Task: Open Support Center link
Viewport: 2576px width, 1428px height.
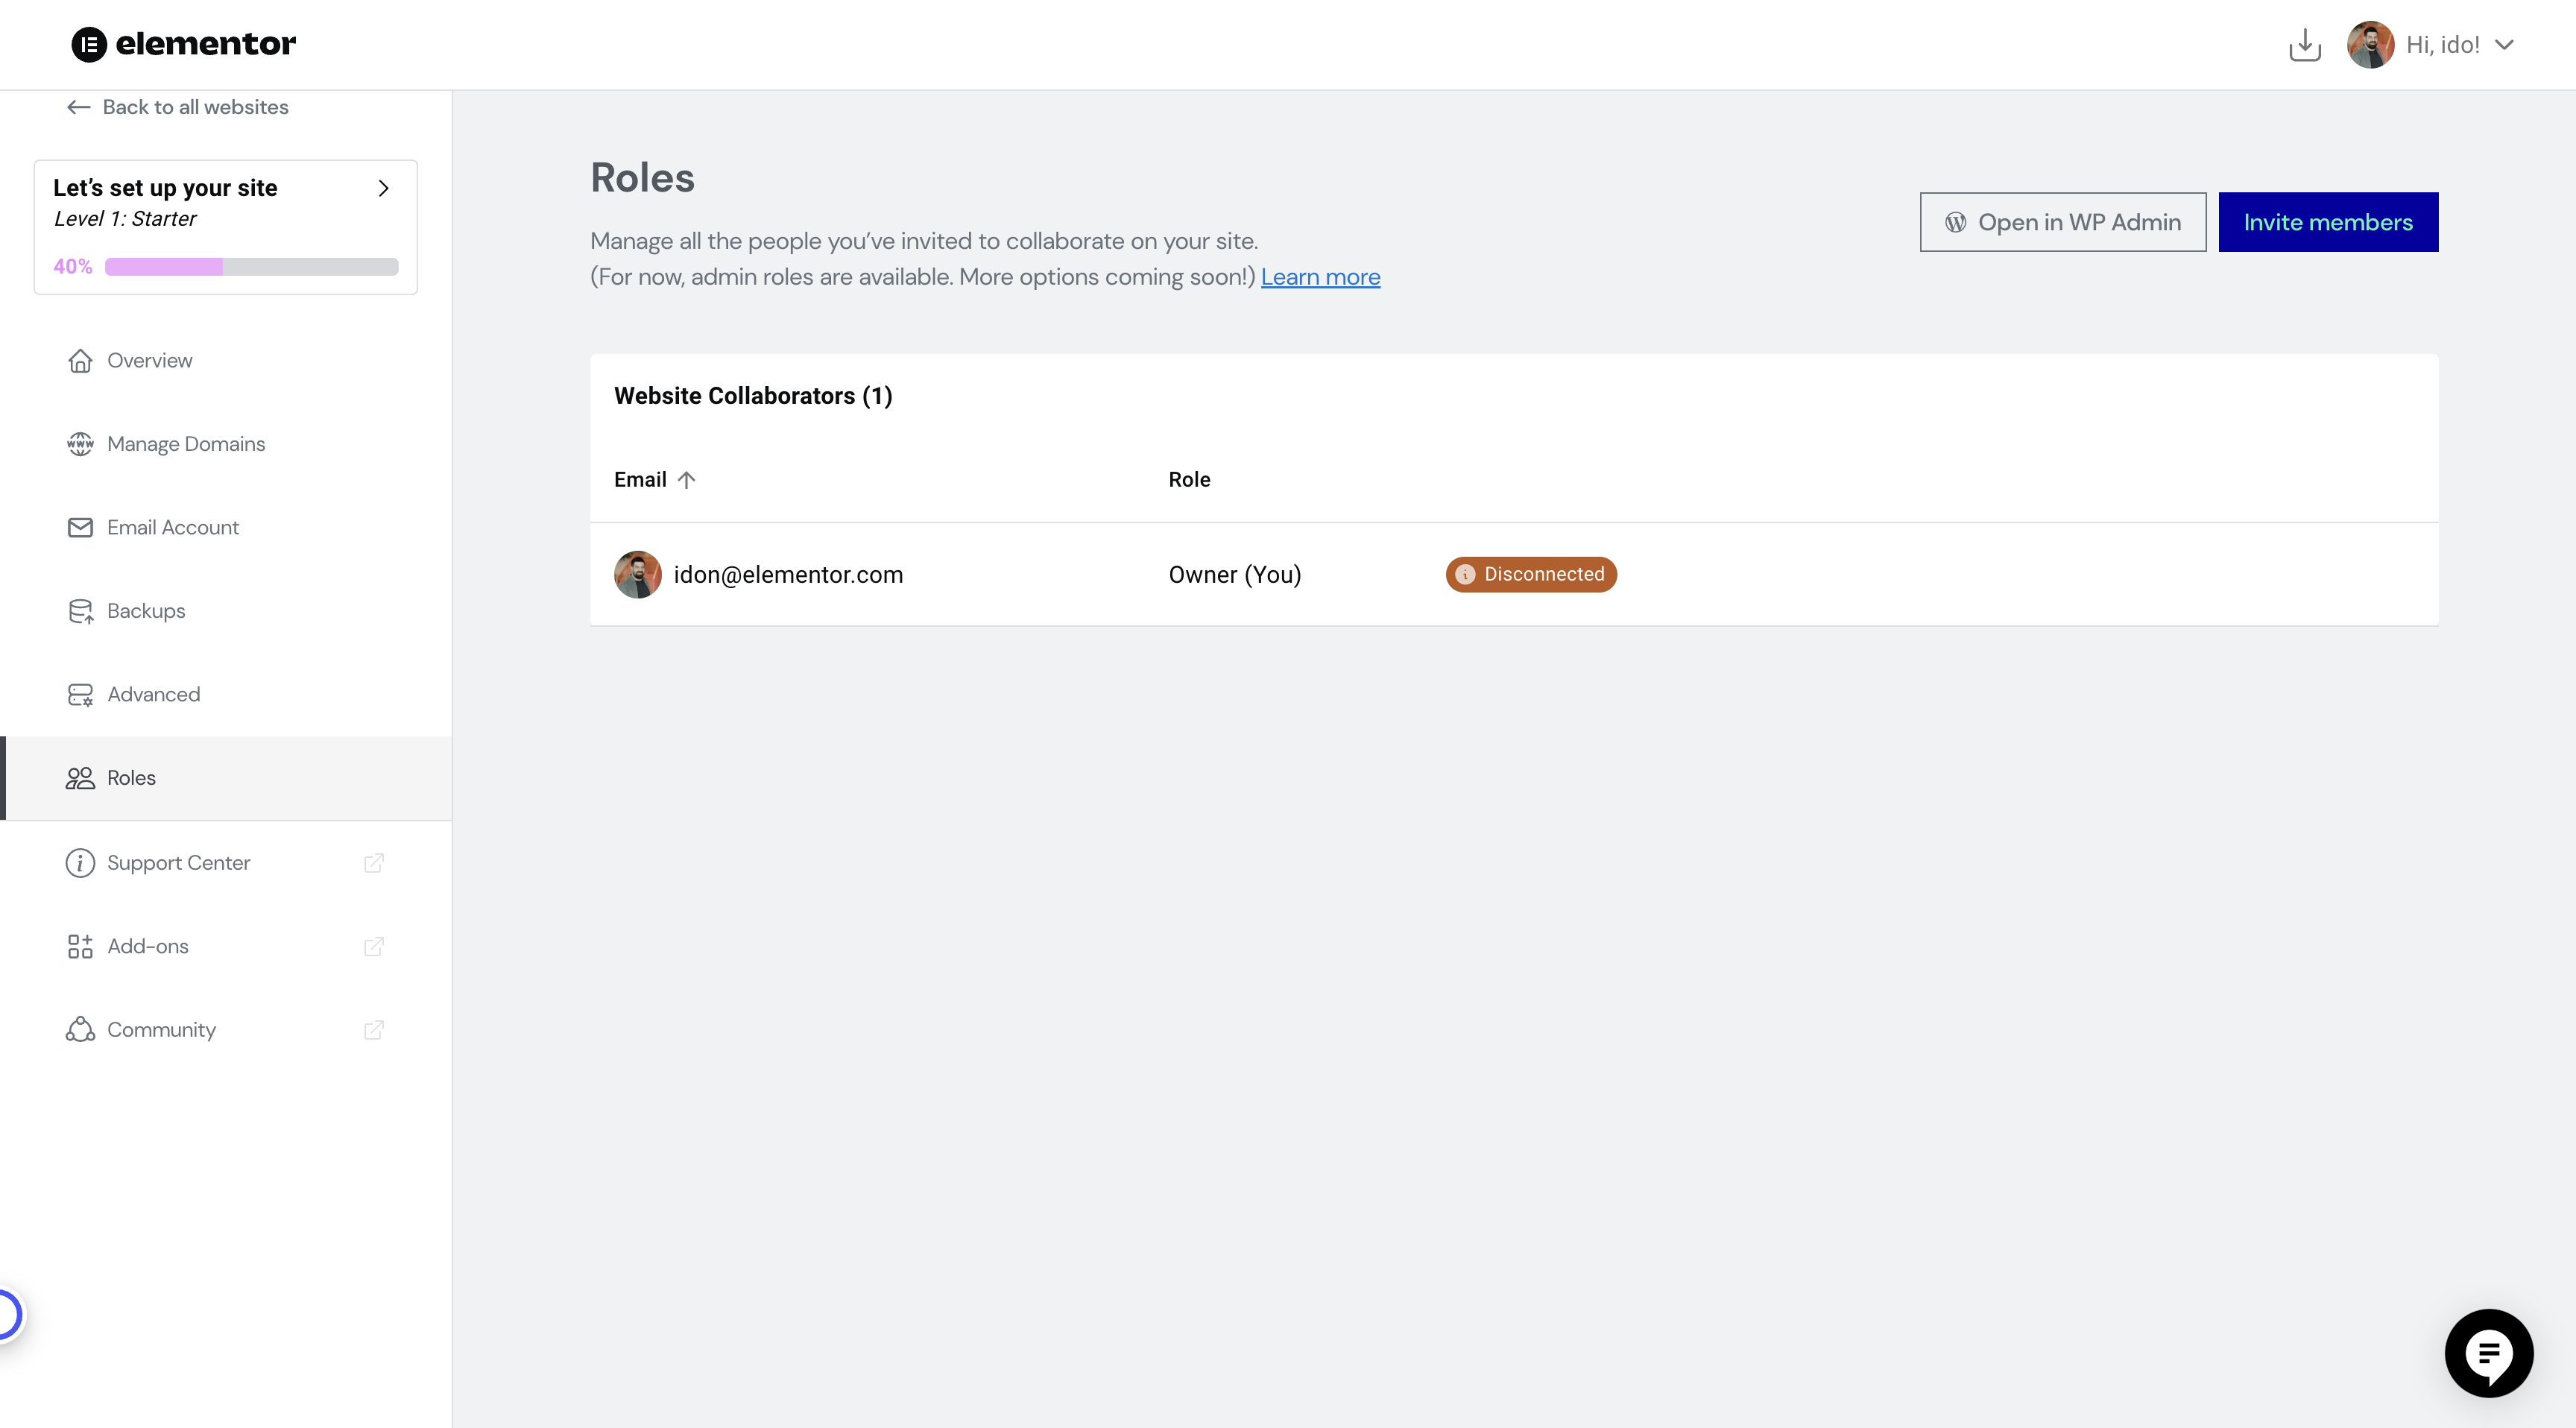Action: click(226, 862)
